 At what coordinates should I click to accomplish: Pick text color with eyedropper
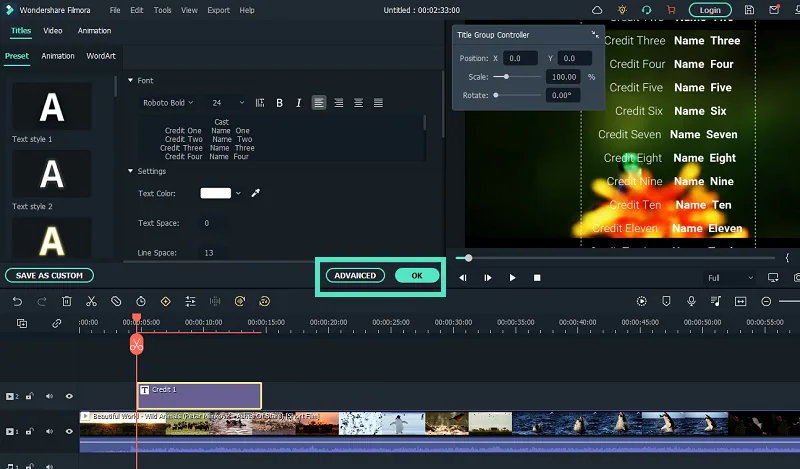point(256,193)
